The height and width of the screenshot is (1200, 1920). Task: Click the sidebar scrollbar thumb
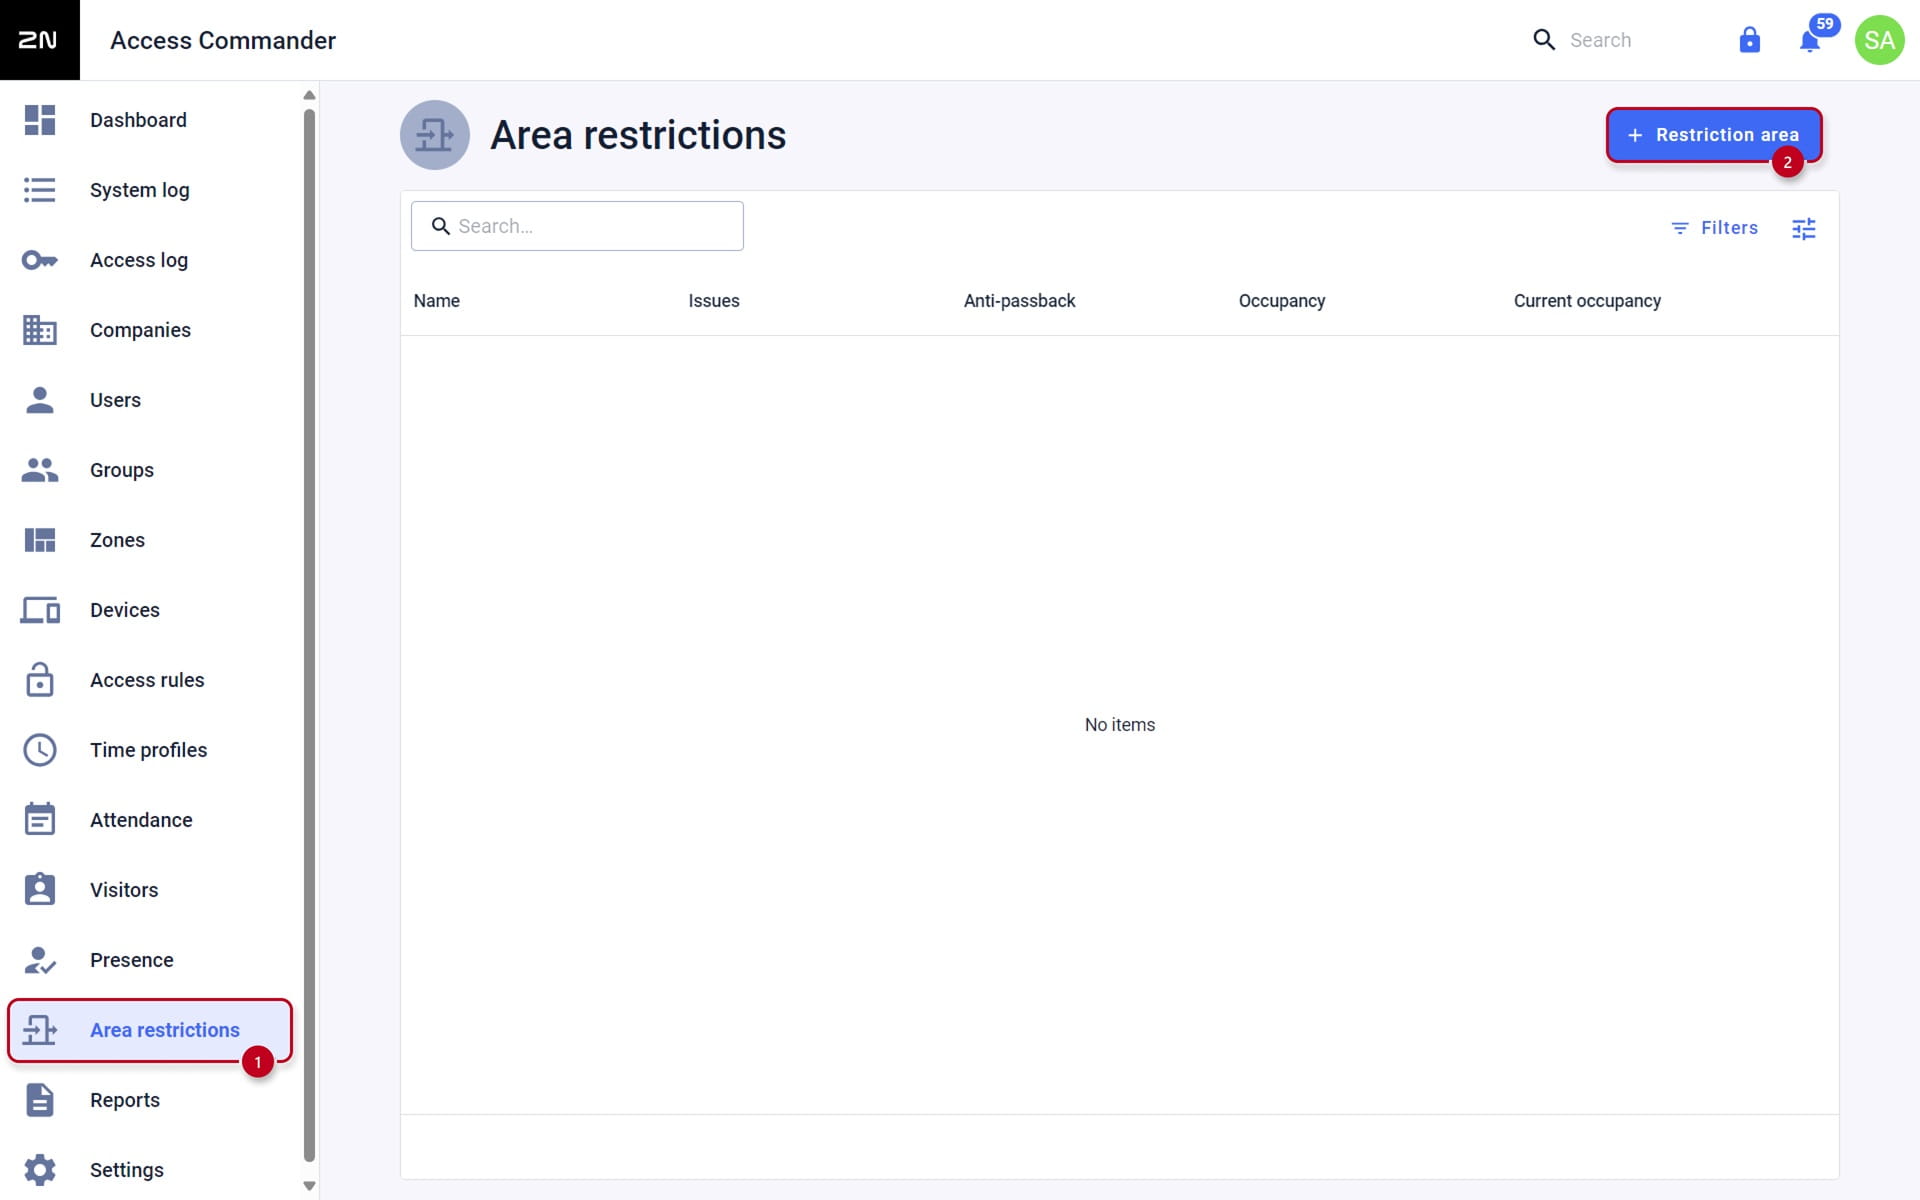[309, 636]
